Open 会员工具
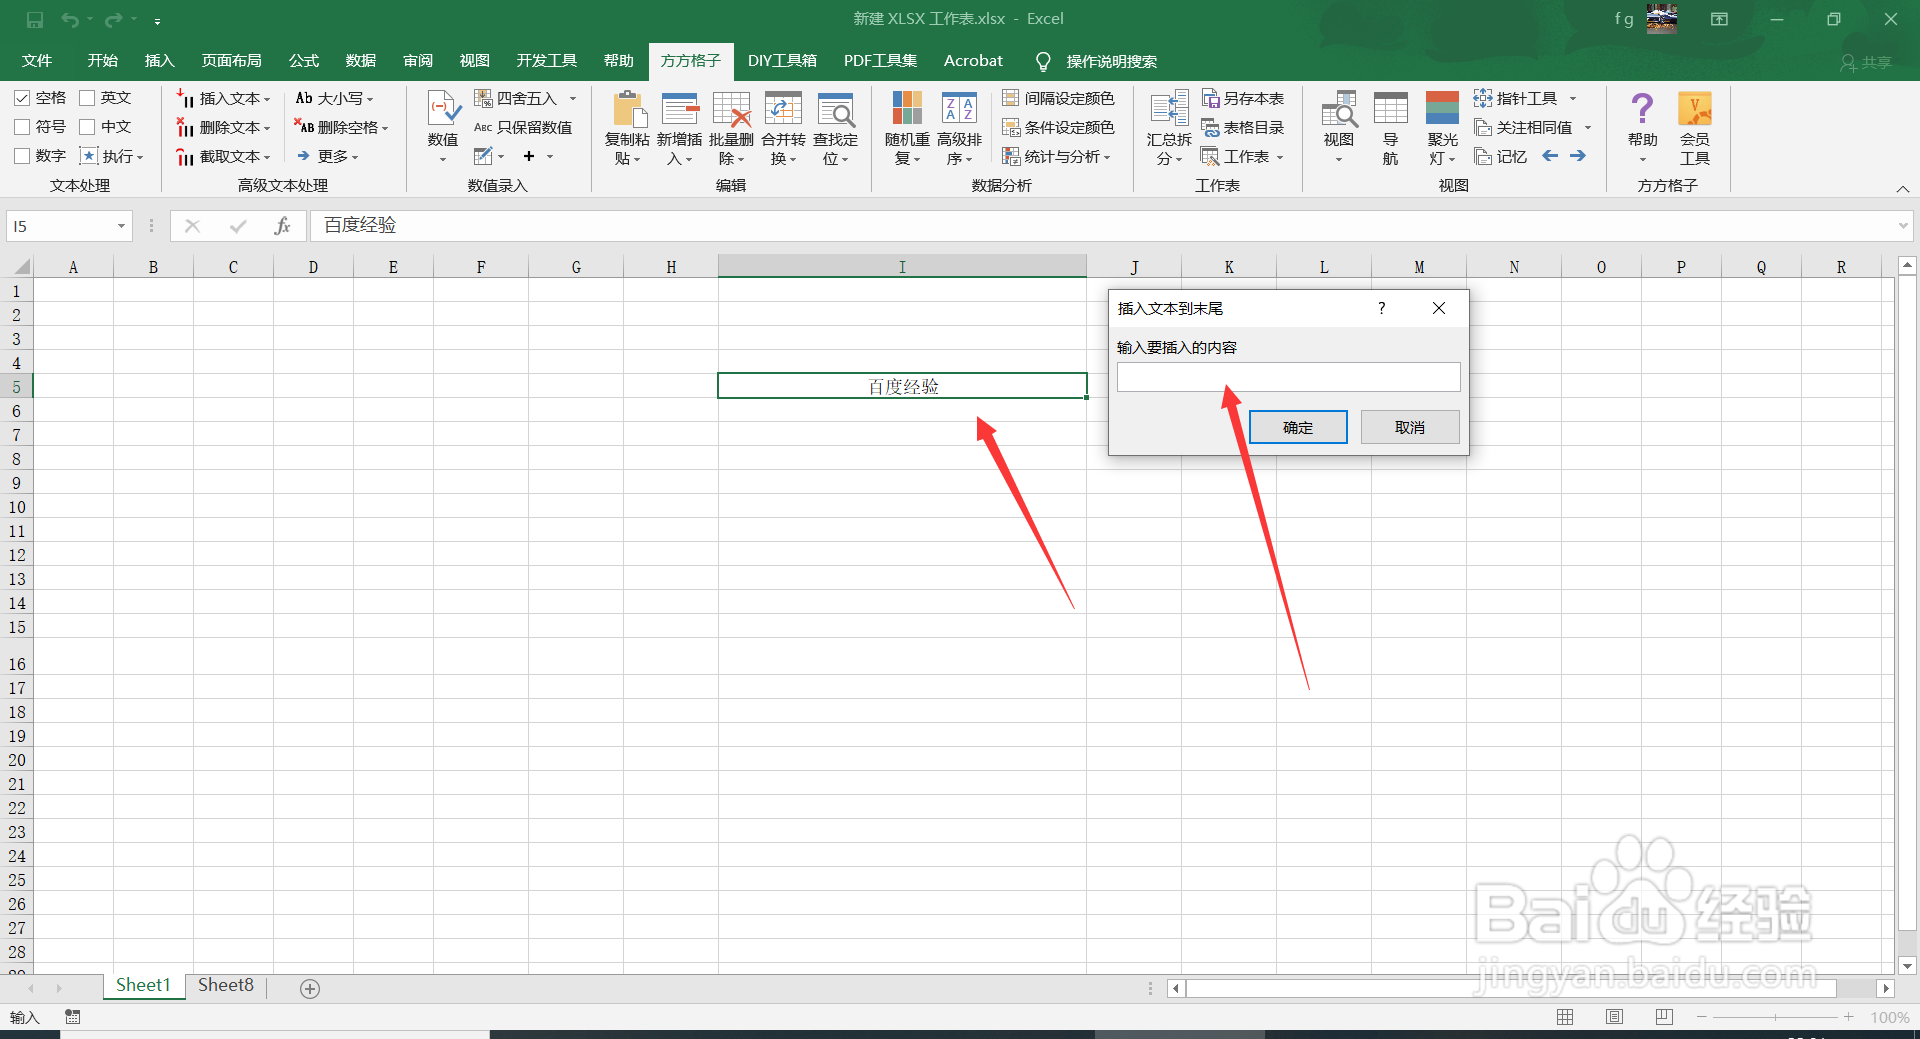Viewport: 1920px width, 1039px height. pyautogui.click(x=1695, y=129)
